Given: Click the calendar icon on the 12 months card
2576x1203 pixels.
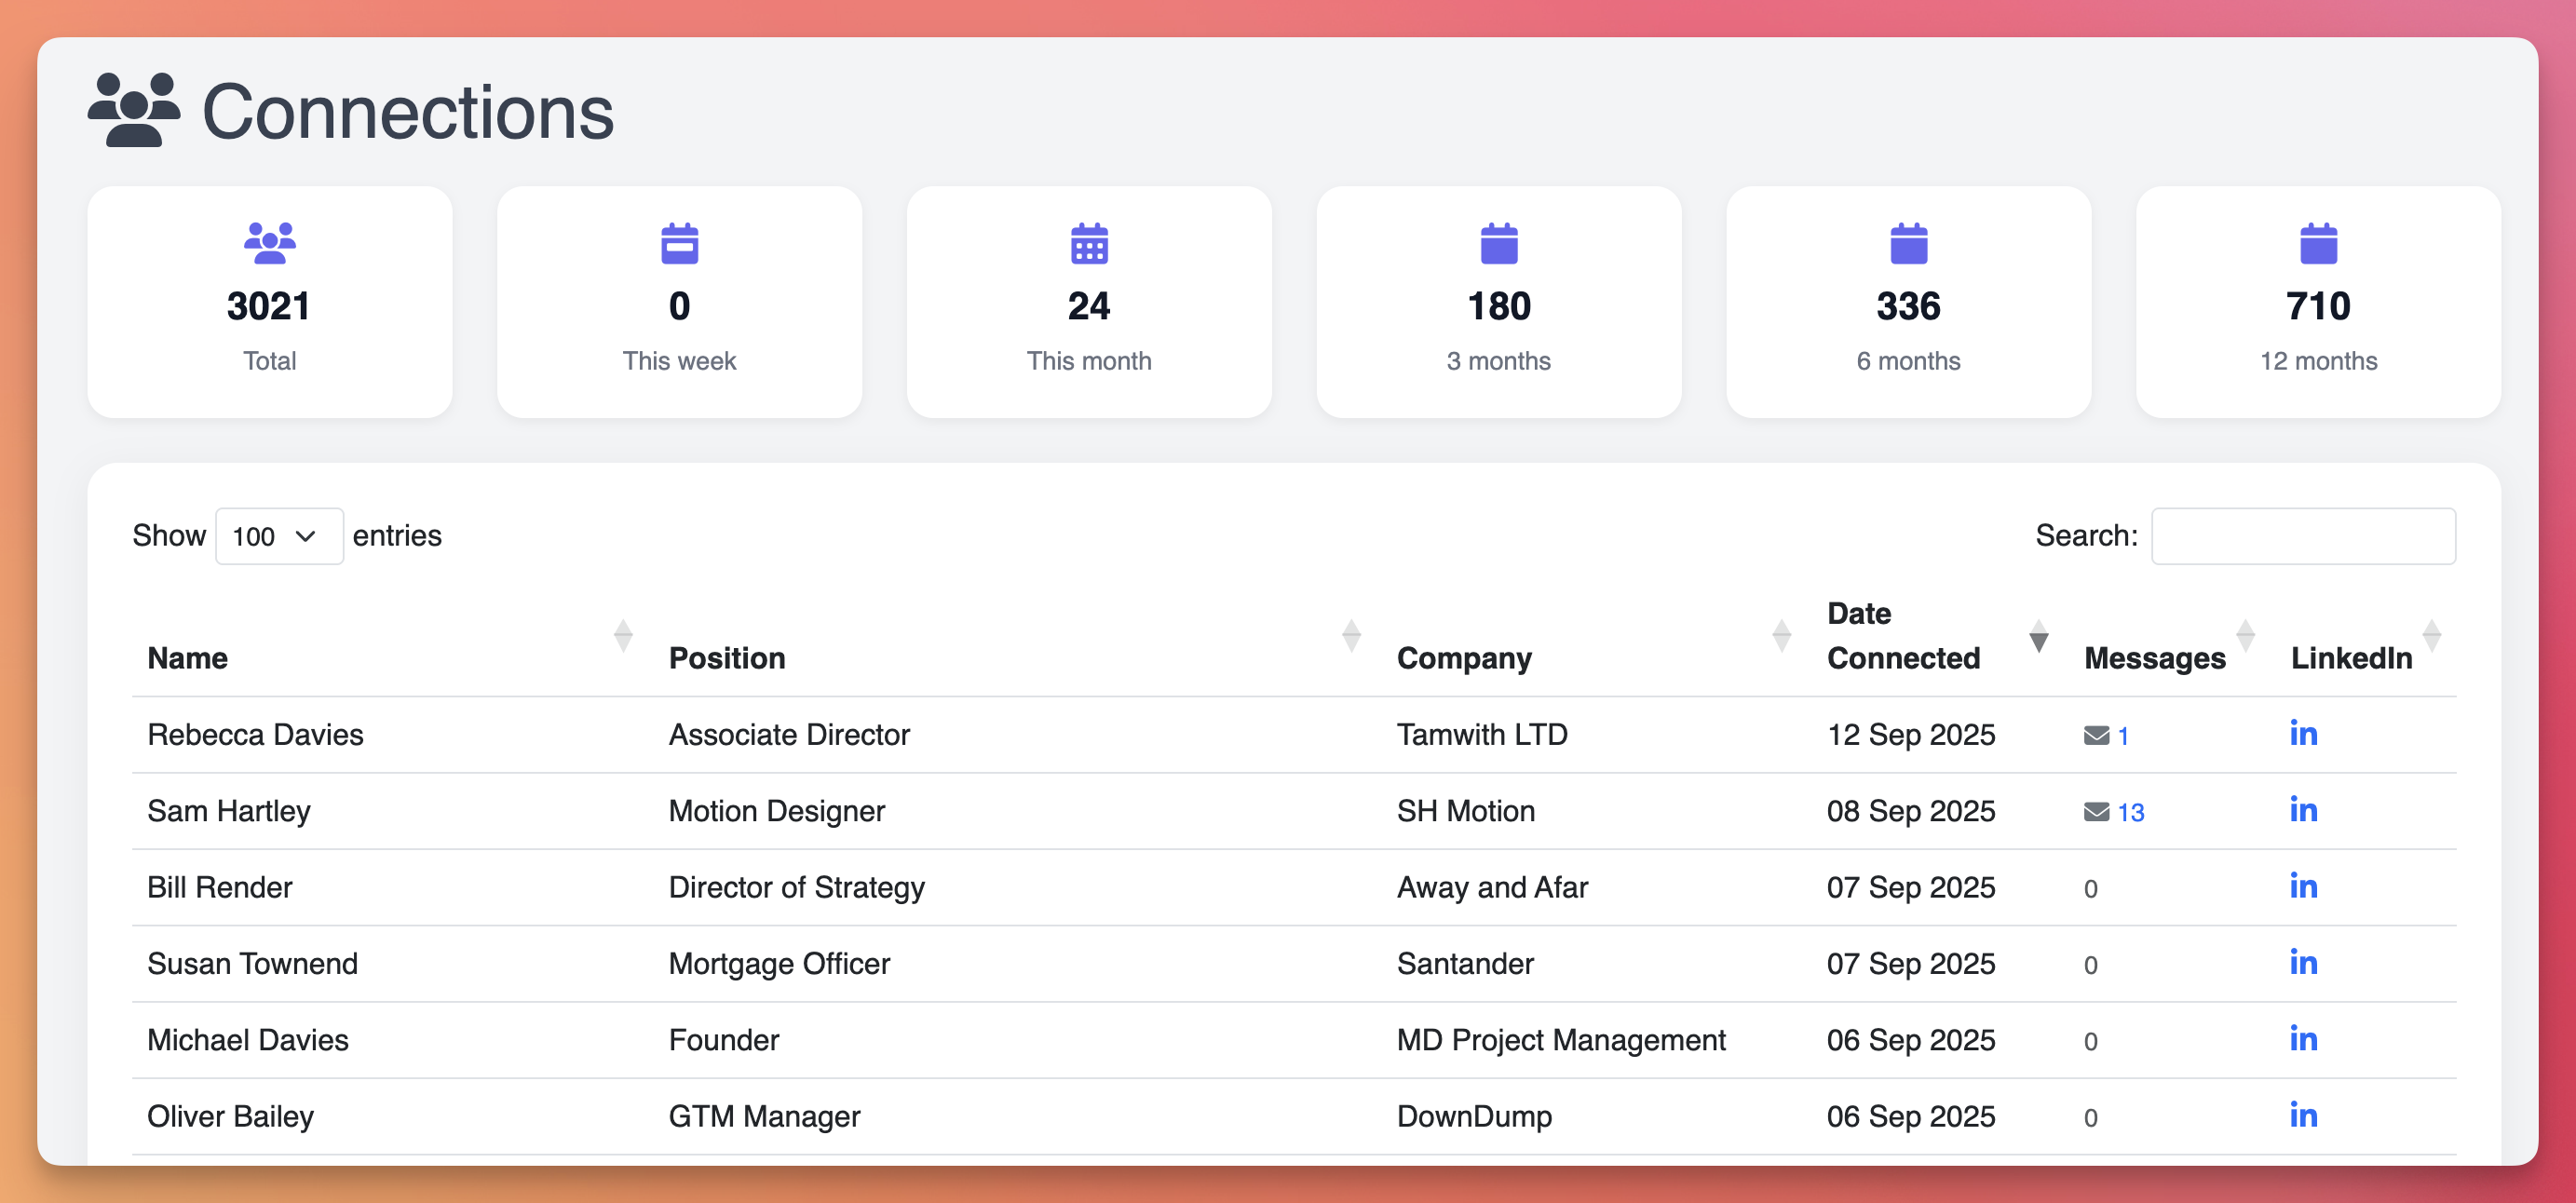Looking at the screenshot, I should point(2317,243).
